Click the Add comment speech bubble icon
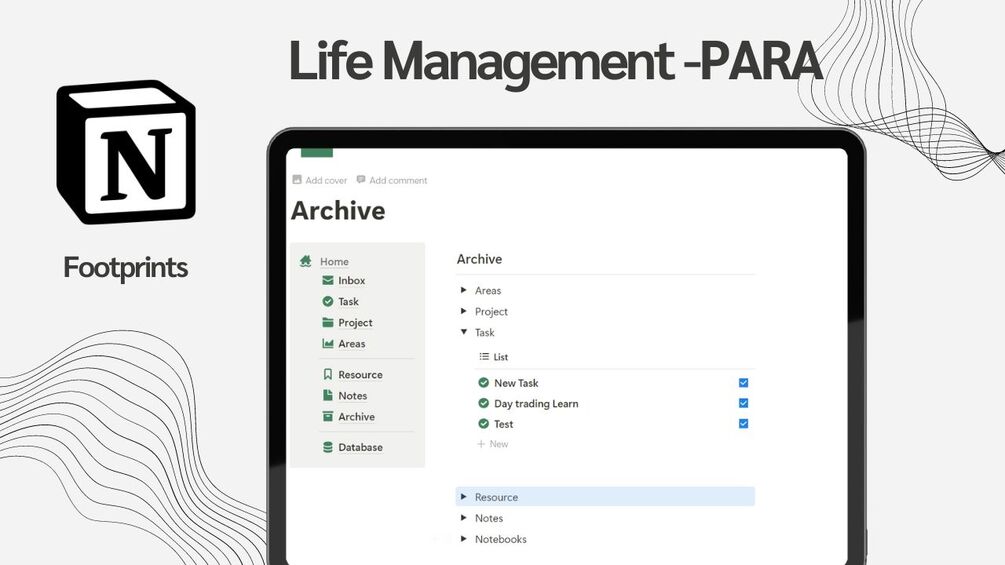 [361, 180]
